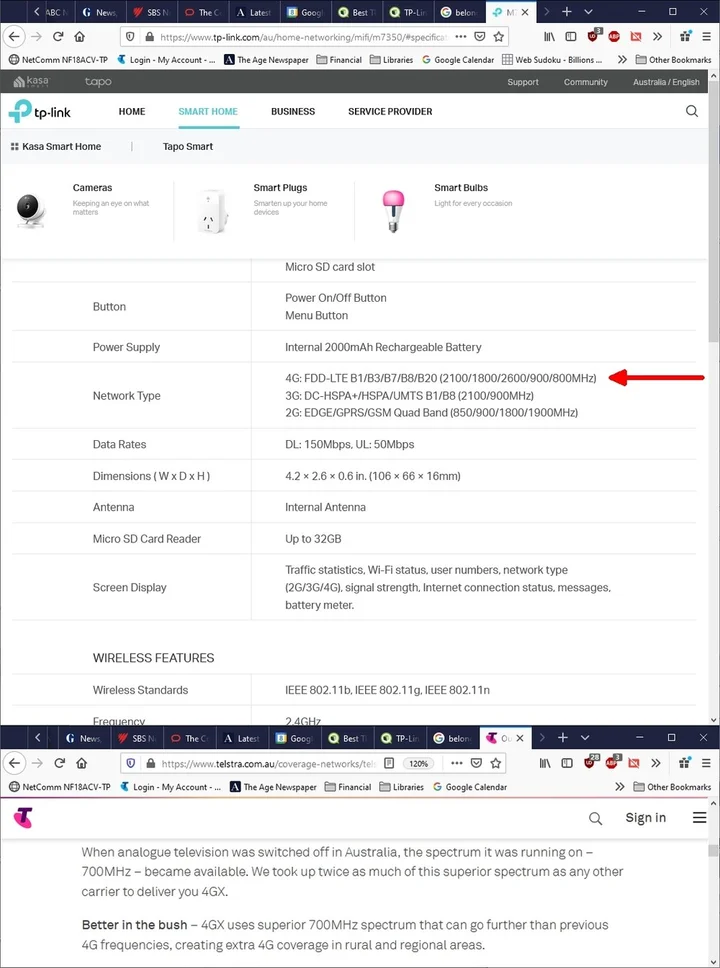This screenshot has width=720, height=968.
Task: Close the active M7350 tab
Action: [x=525, y=12]
